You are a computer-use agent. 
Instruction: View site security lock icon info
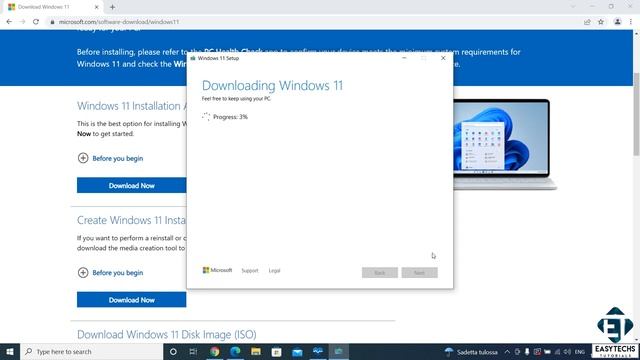coord(52,22)
